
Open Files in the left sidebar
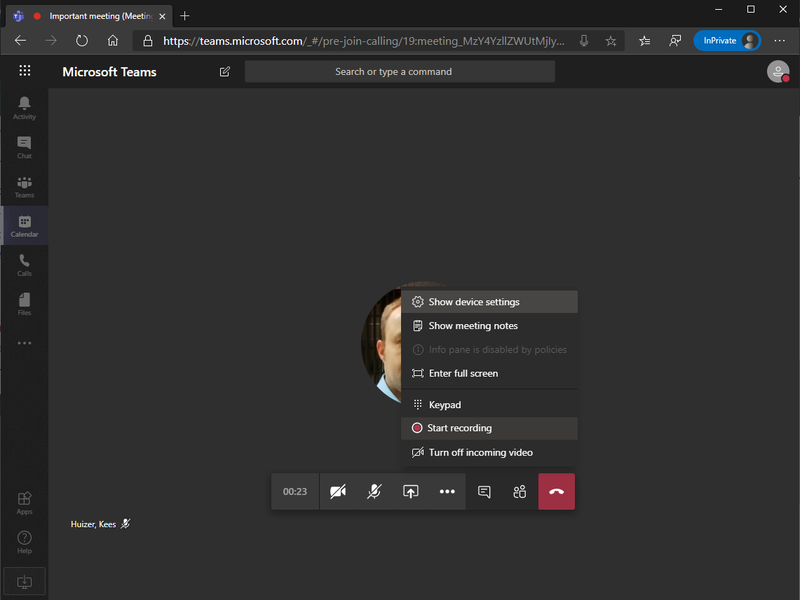pos(24,304)
